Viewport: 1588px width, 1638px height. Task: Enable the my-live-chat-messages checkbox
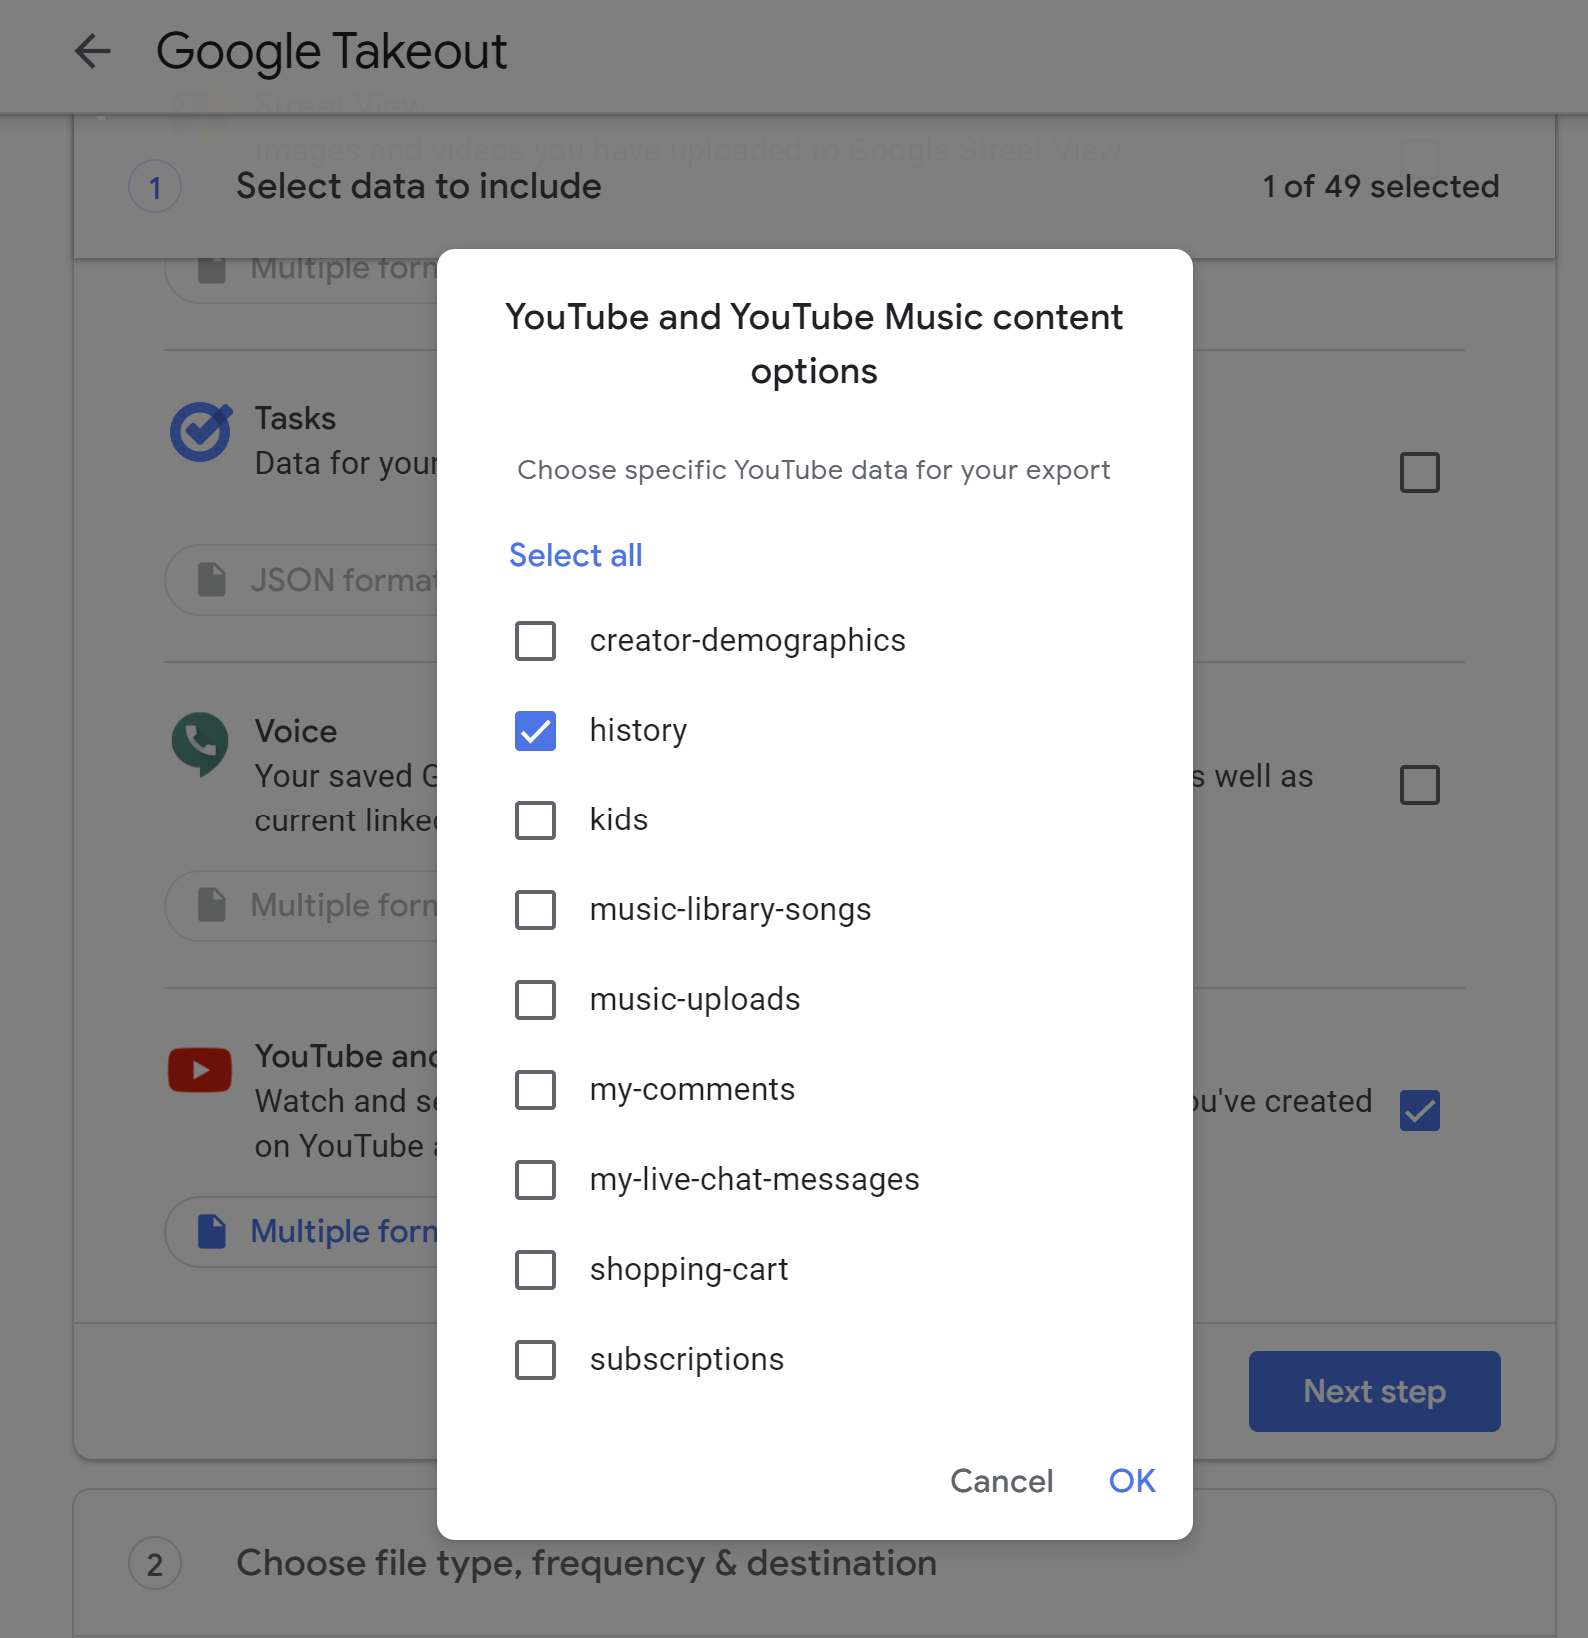click(x=535, y=1180)
